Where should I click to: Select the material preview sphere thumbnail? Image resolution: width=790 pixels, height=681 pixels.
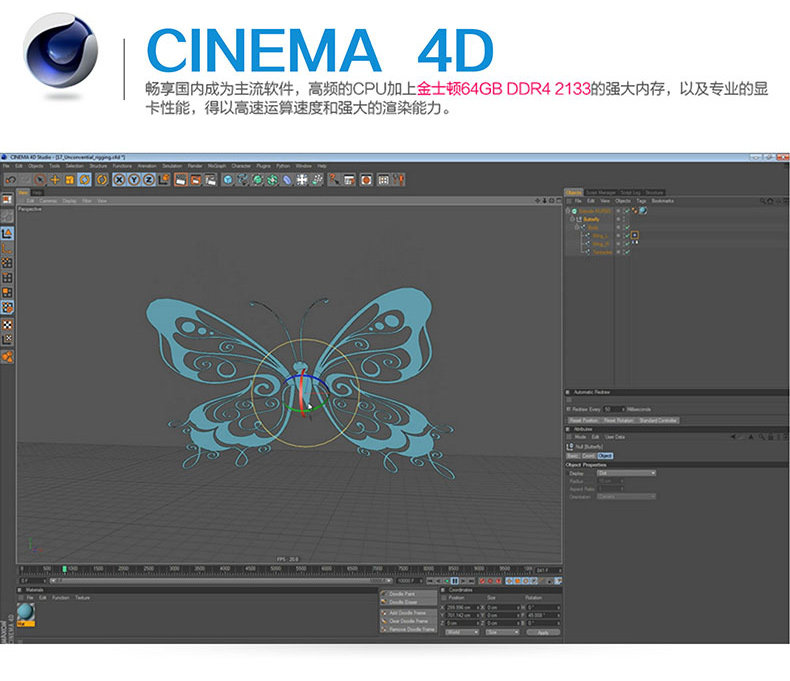[26, 612]
